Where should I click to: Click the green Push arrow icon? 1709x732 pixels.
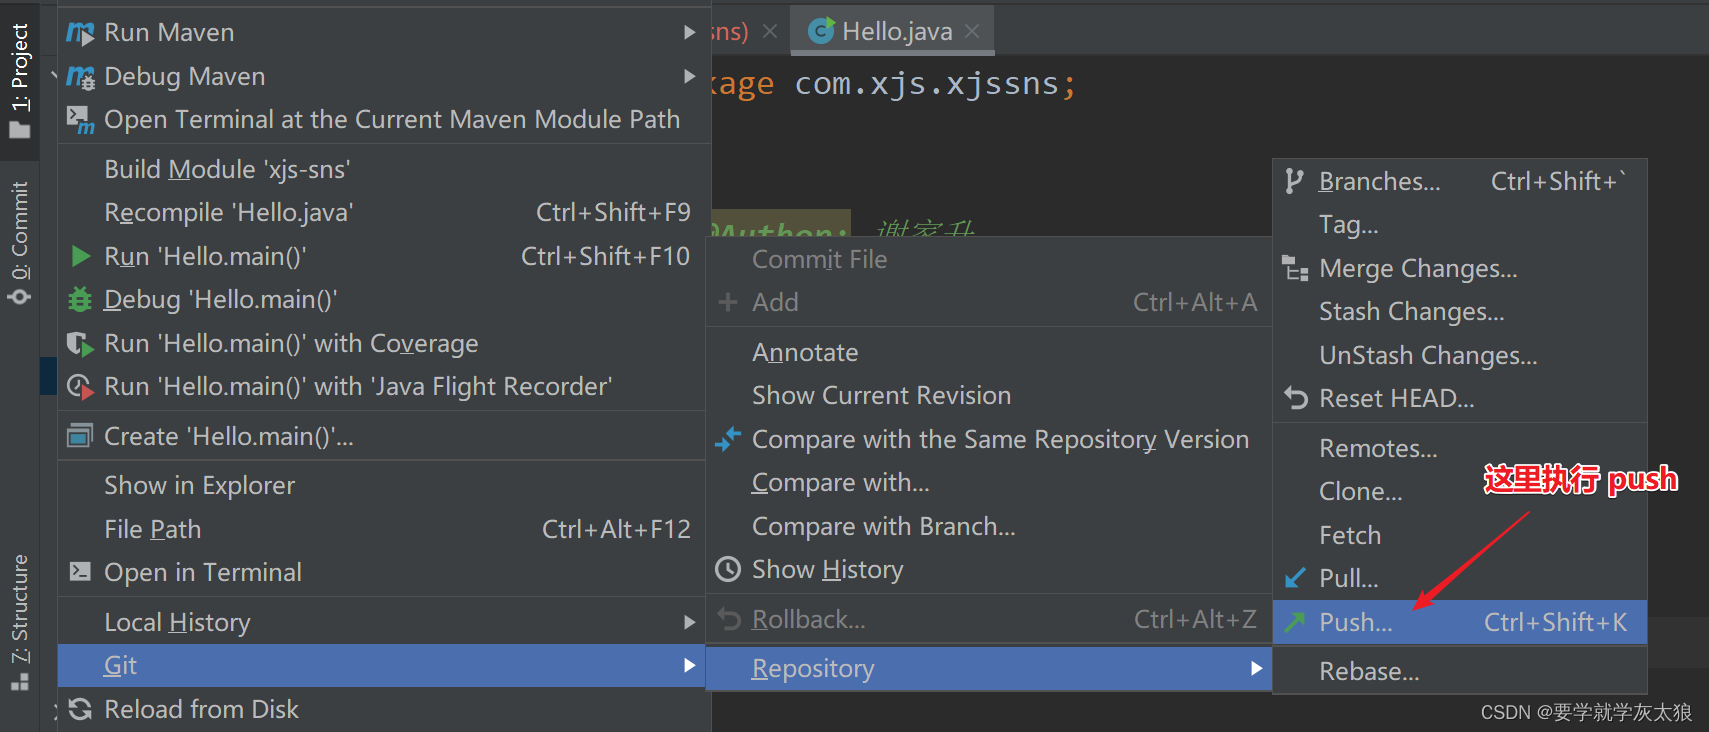pos(1295,622)
